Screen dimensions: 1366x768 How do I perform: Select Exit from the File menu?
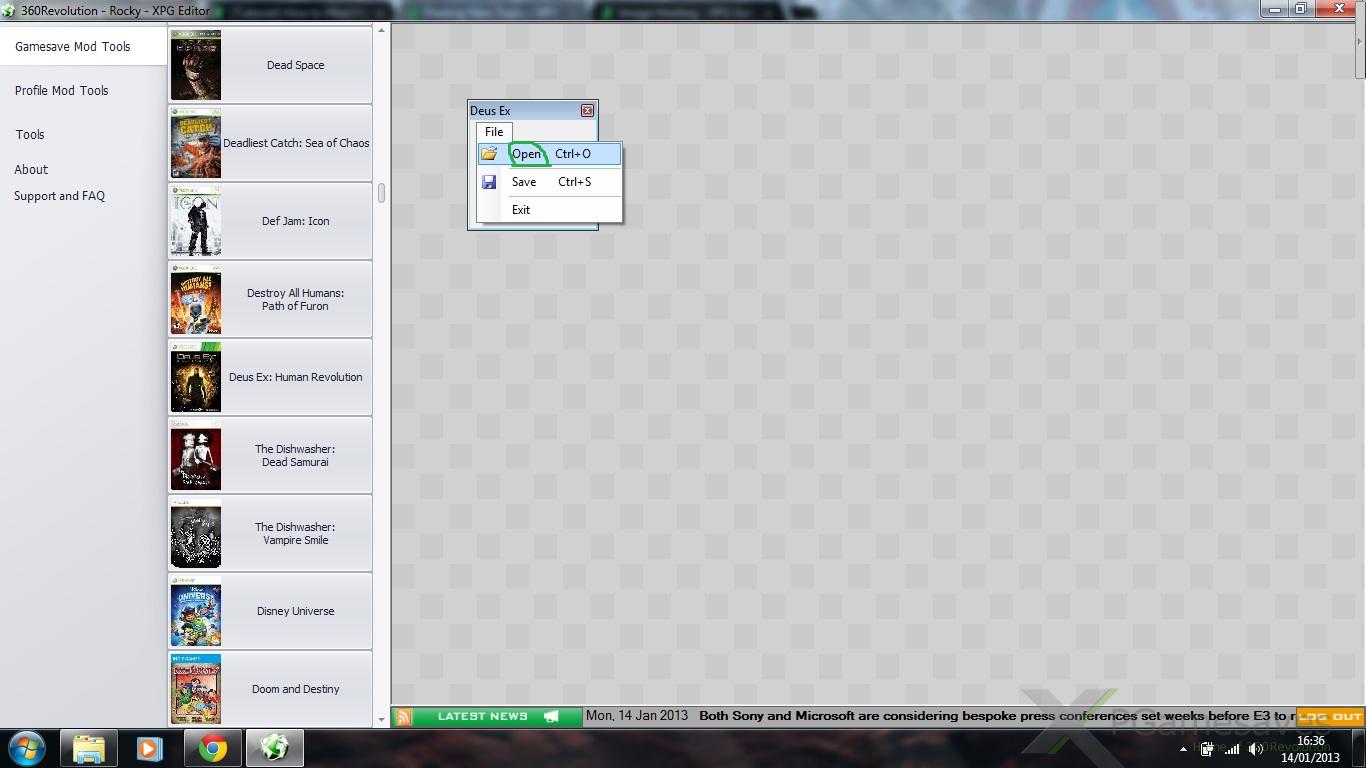[x=521, y=210]
